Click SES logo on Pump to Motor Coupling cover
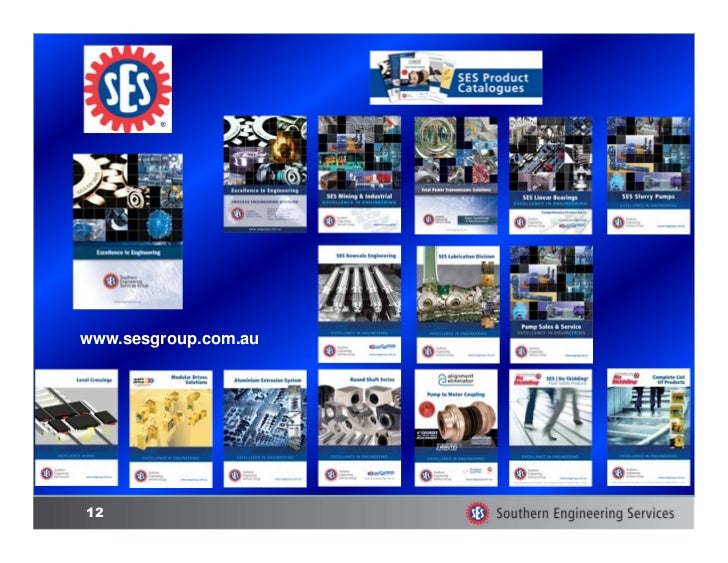Image resolution: width=728 pixels, height=563 pixels. click(426, 475)
